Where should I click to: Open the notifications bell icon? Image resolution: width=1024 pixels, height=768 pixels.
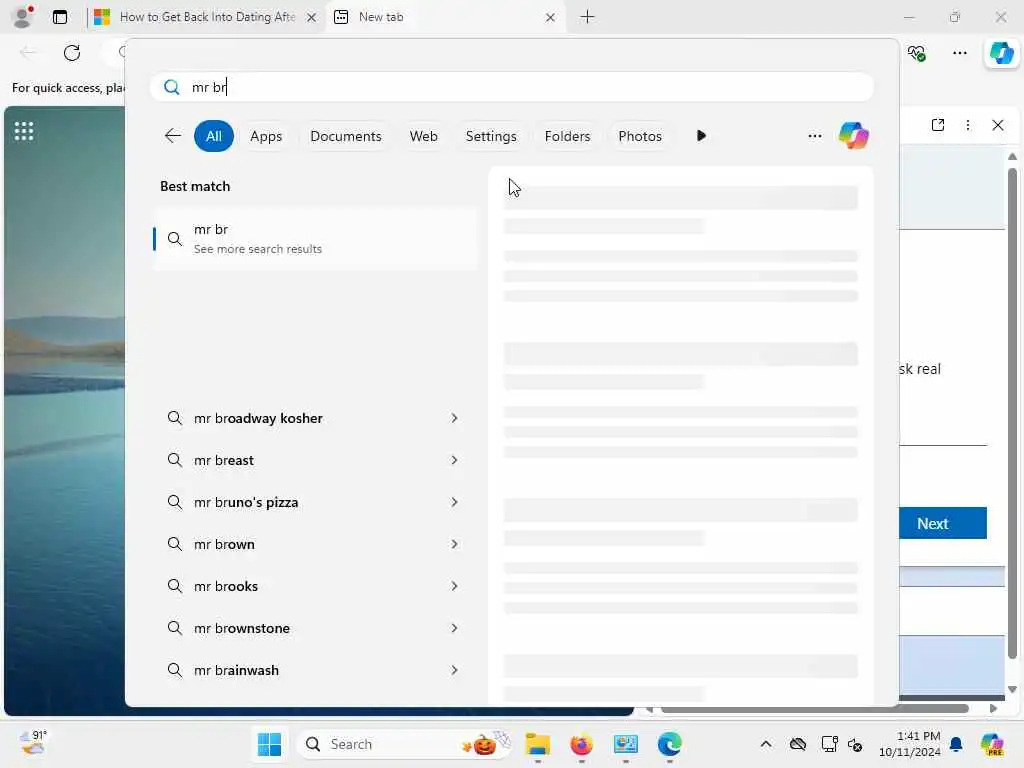click(x=956, y=744)
